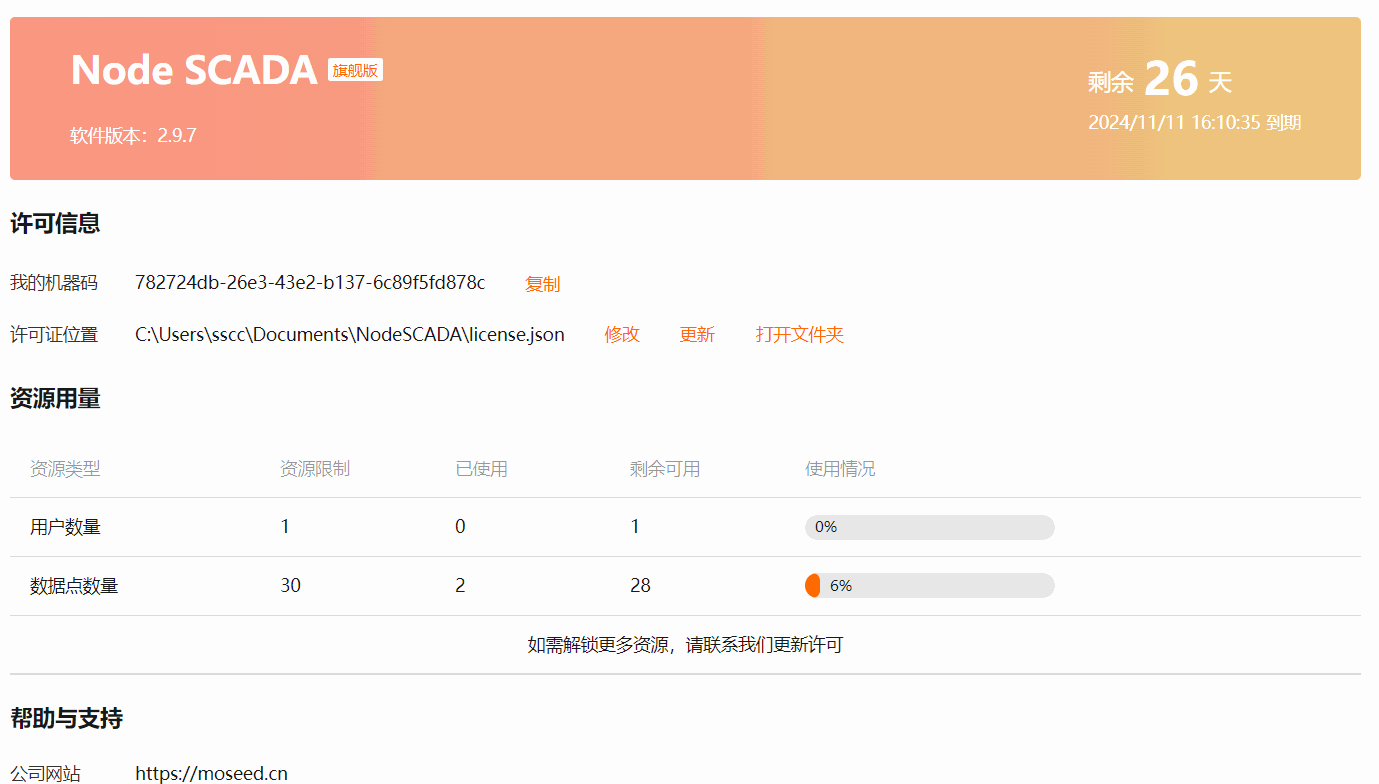Click 更新 to refresh the license
Viewport: 1379px width, 784px height.
[x=697, y=335]
